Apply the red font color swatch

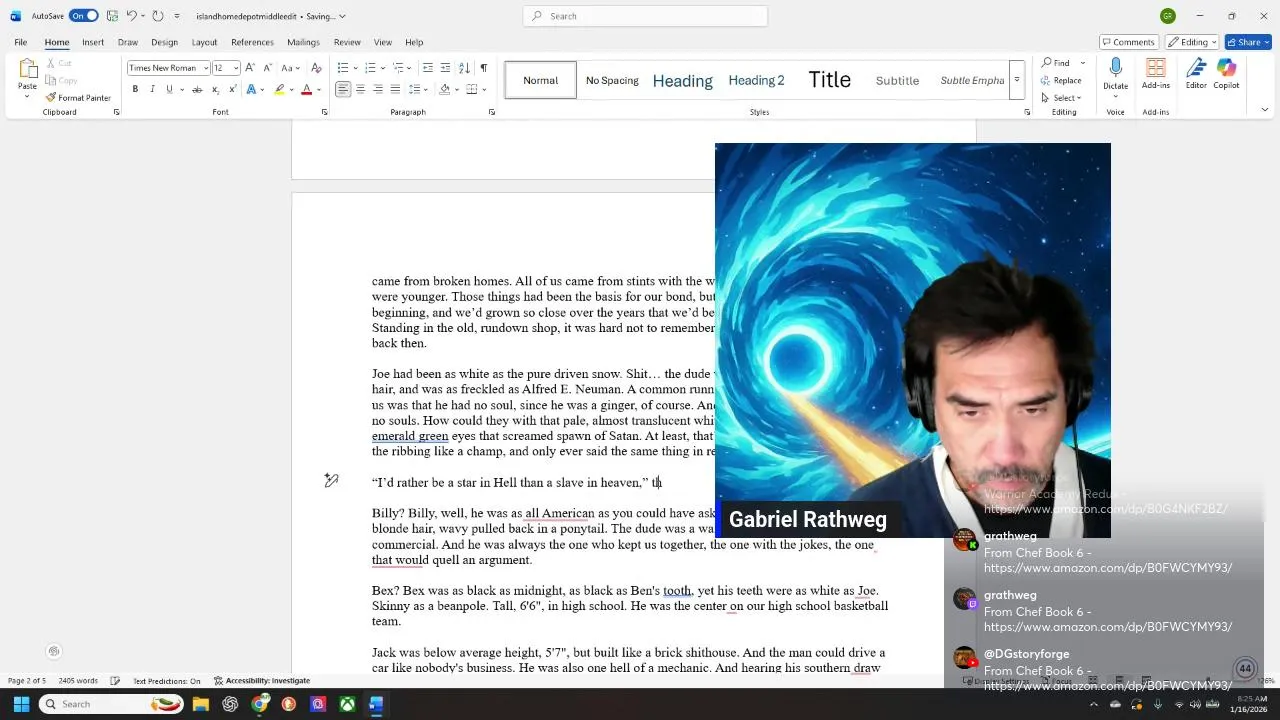[x=307, y=89]
